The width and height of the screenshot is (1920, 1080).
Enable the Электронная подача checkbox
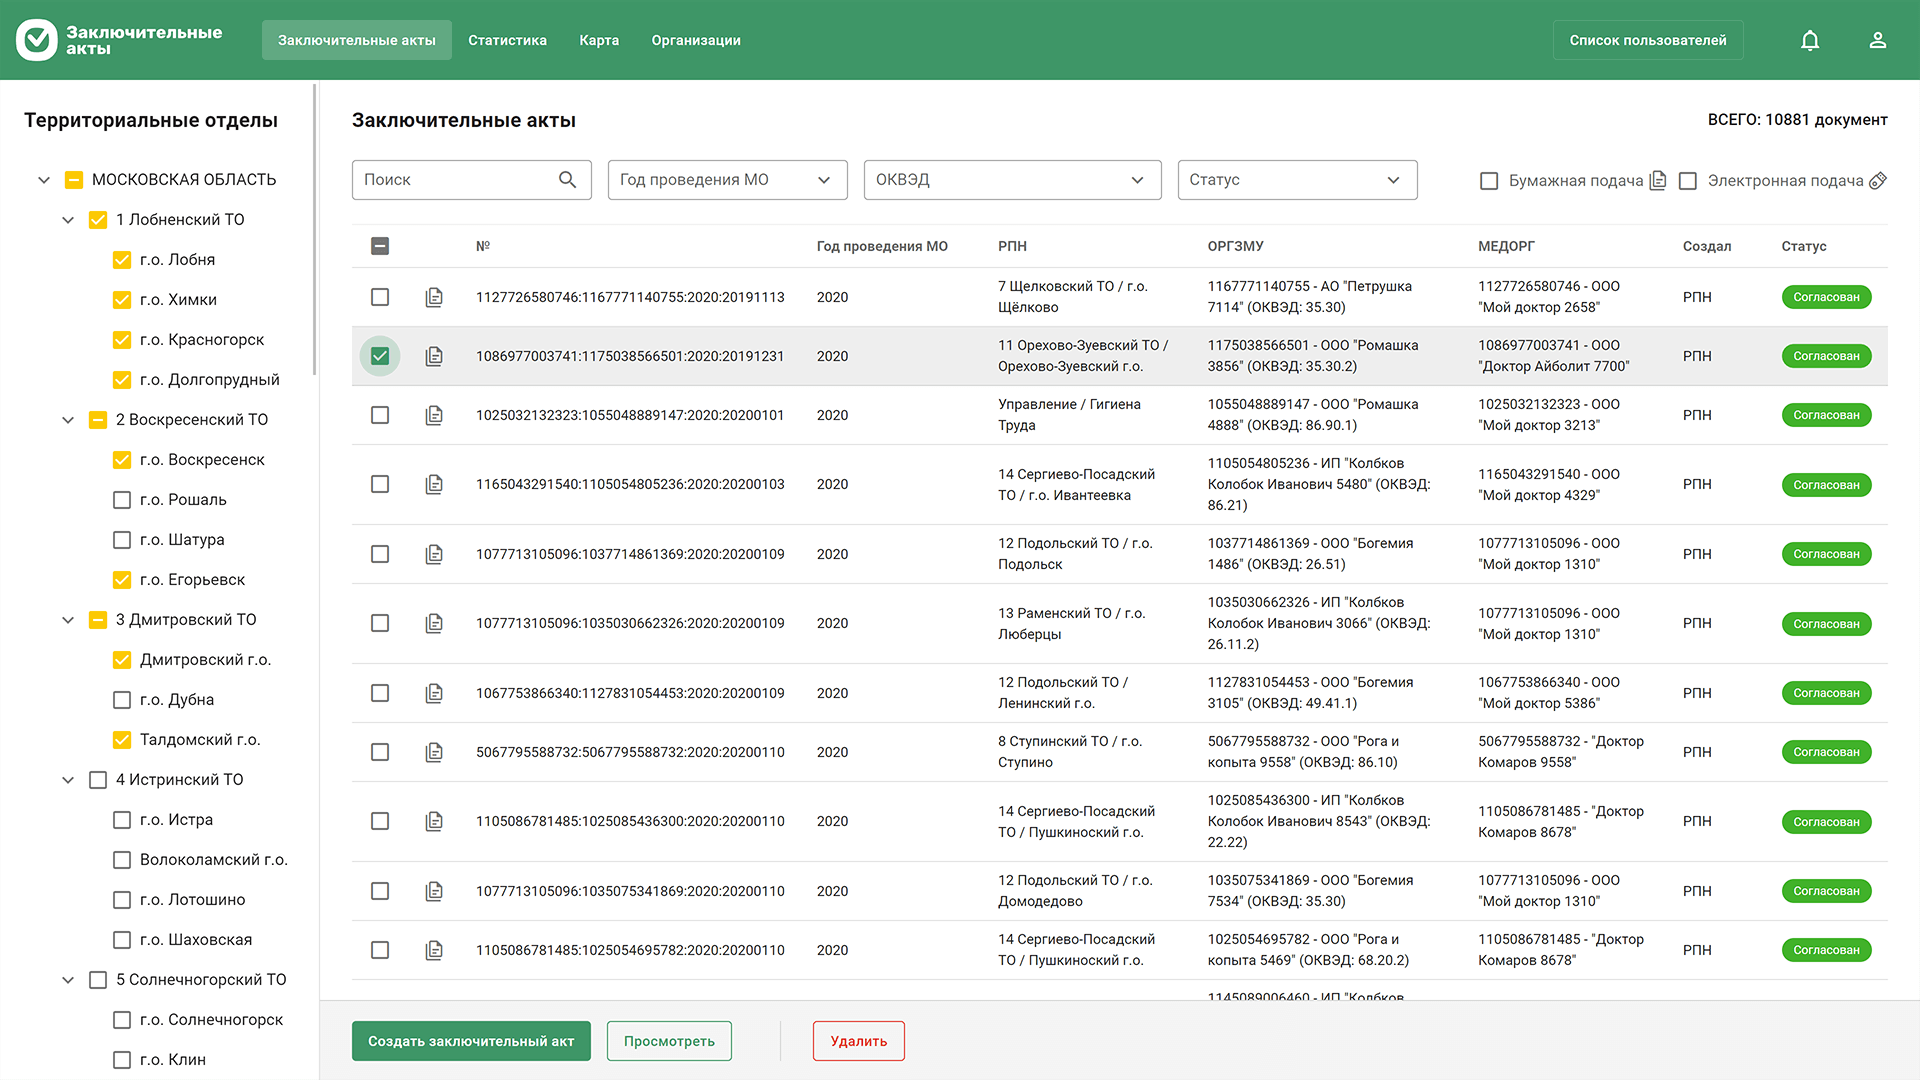coord(1688,181)
